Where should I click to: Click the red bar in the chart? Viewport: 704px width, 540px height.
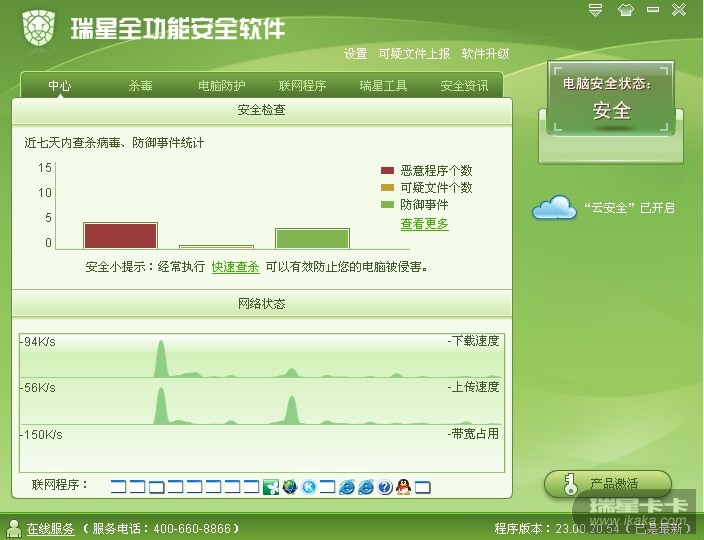click(x=120, y=236)
